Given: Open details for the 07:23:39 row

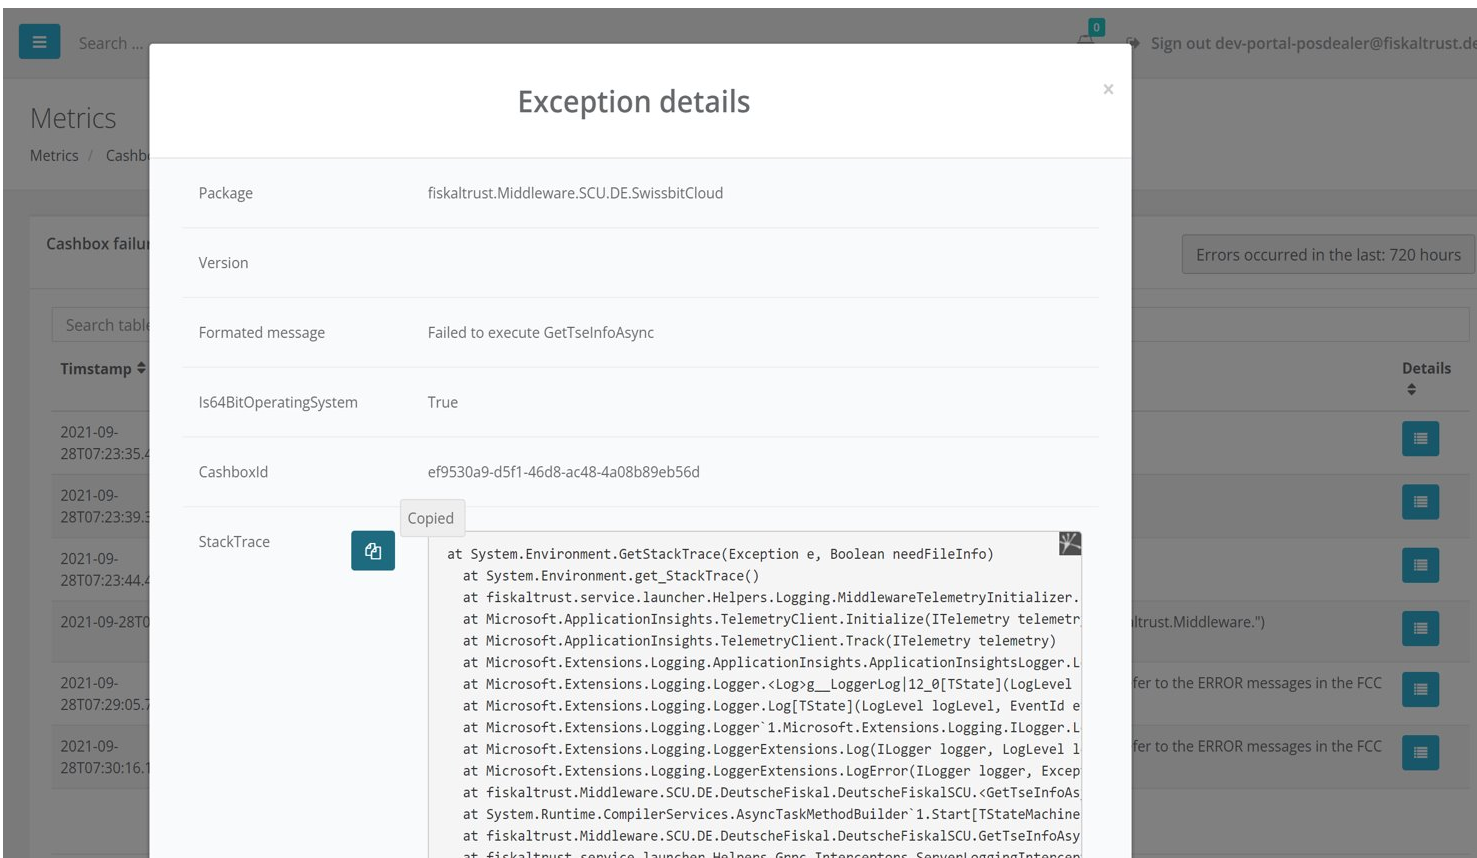Looking at the screenshot, I should pyautogui.click(x=1420, y=501).
